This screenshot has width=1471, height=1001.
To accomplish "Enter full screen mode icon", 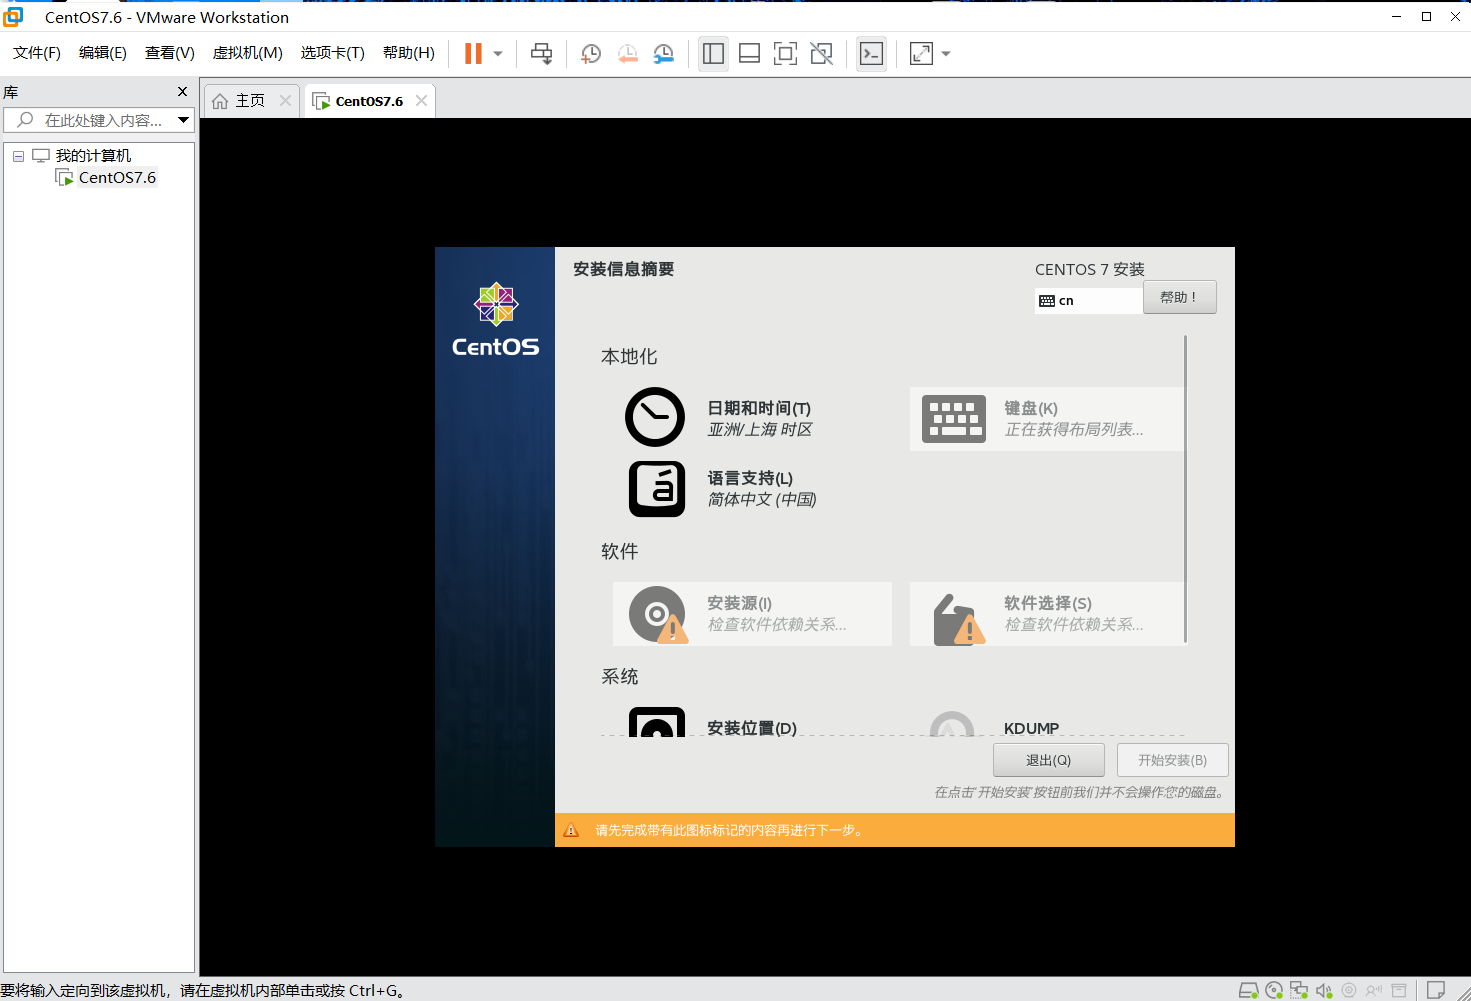I will click(785, 53).
